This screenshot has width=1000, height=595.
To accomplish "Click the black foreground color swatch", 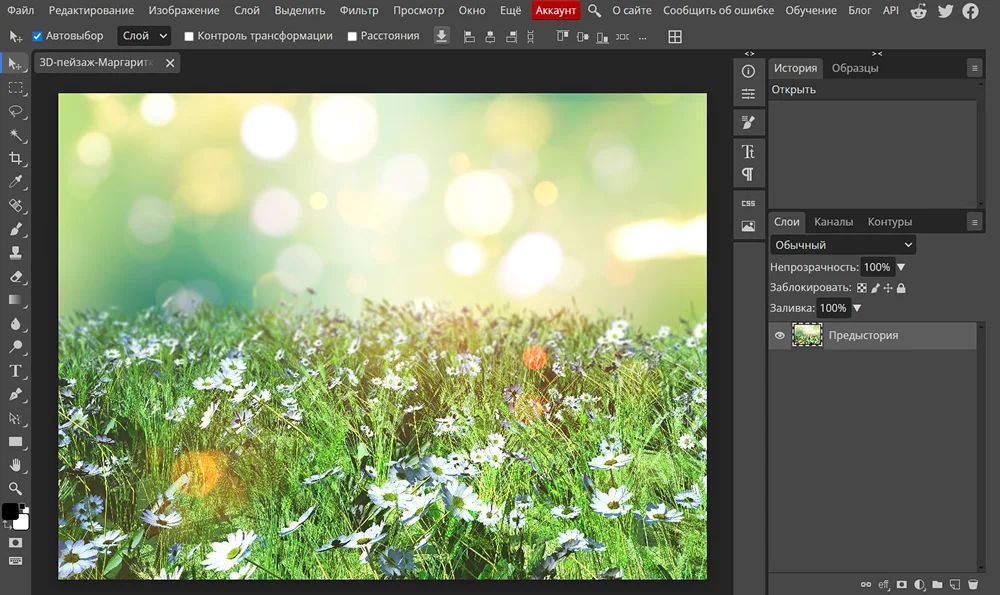I will [10, 512].
